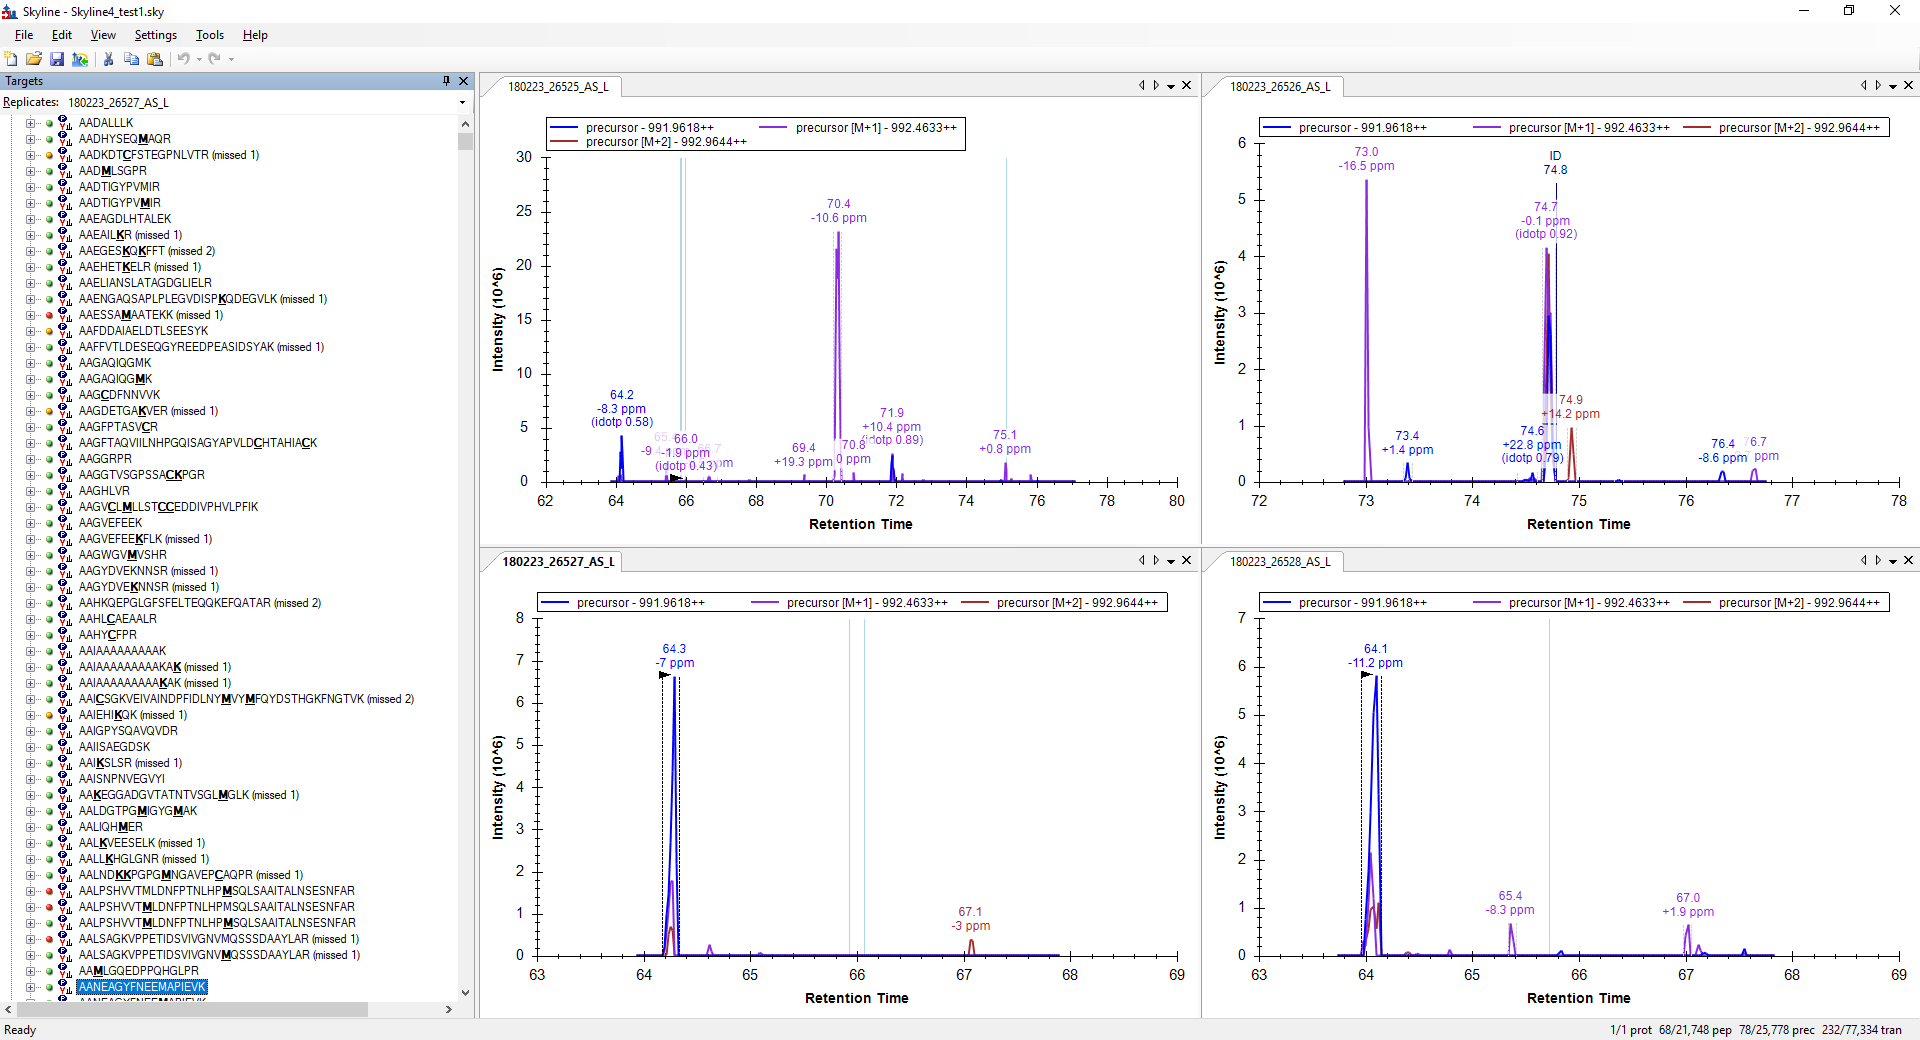Cut selection with the scissors icon
1920x1040 pixels.
click(108, 59)
